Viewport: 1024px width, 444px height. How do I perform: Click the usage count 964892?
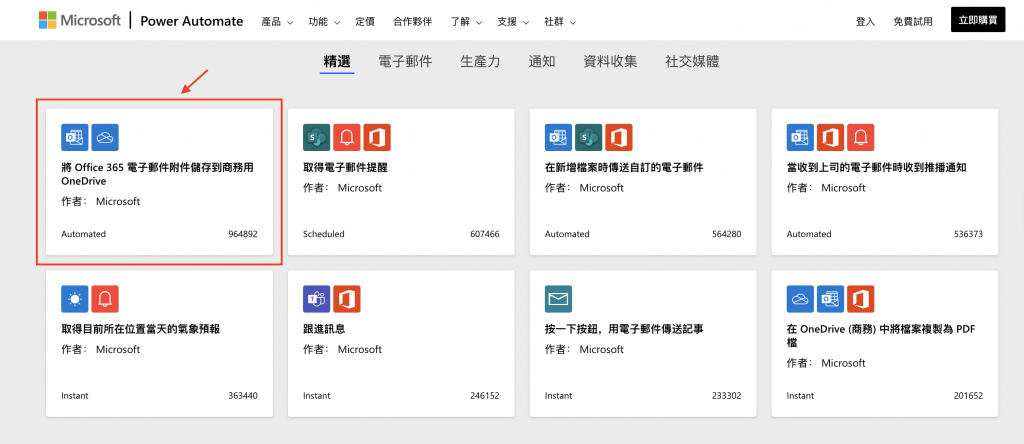coord(243,234)
